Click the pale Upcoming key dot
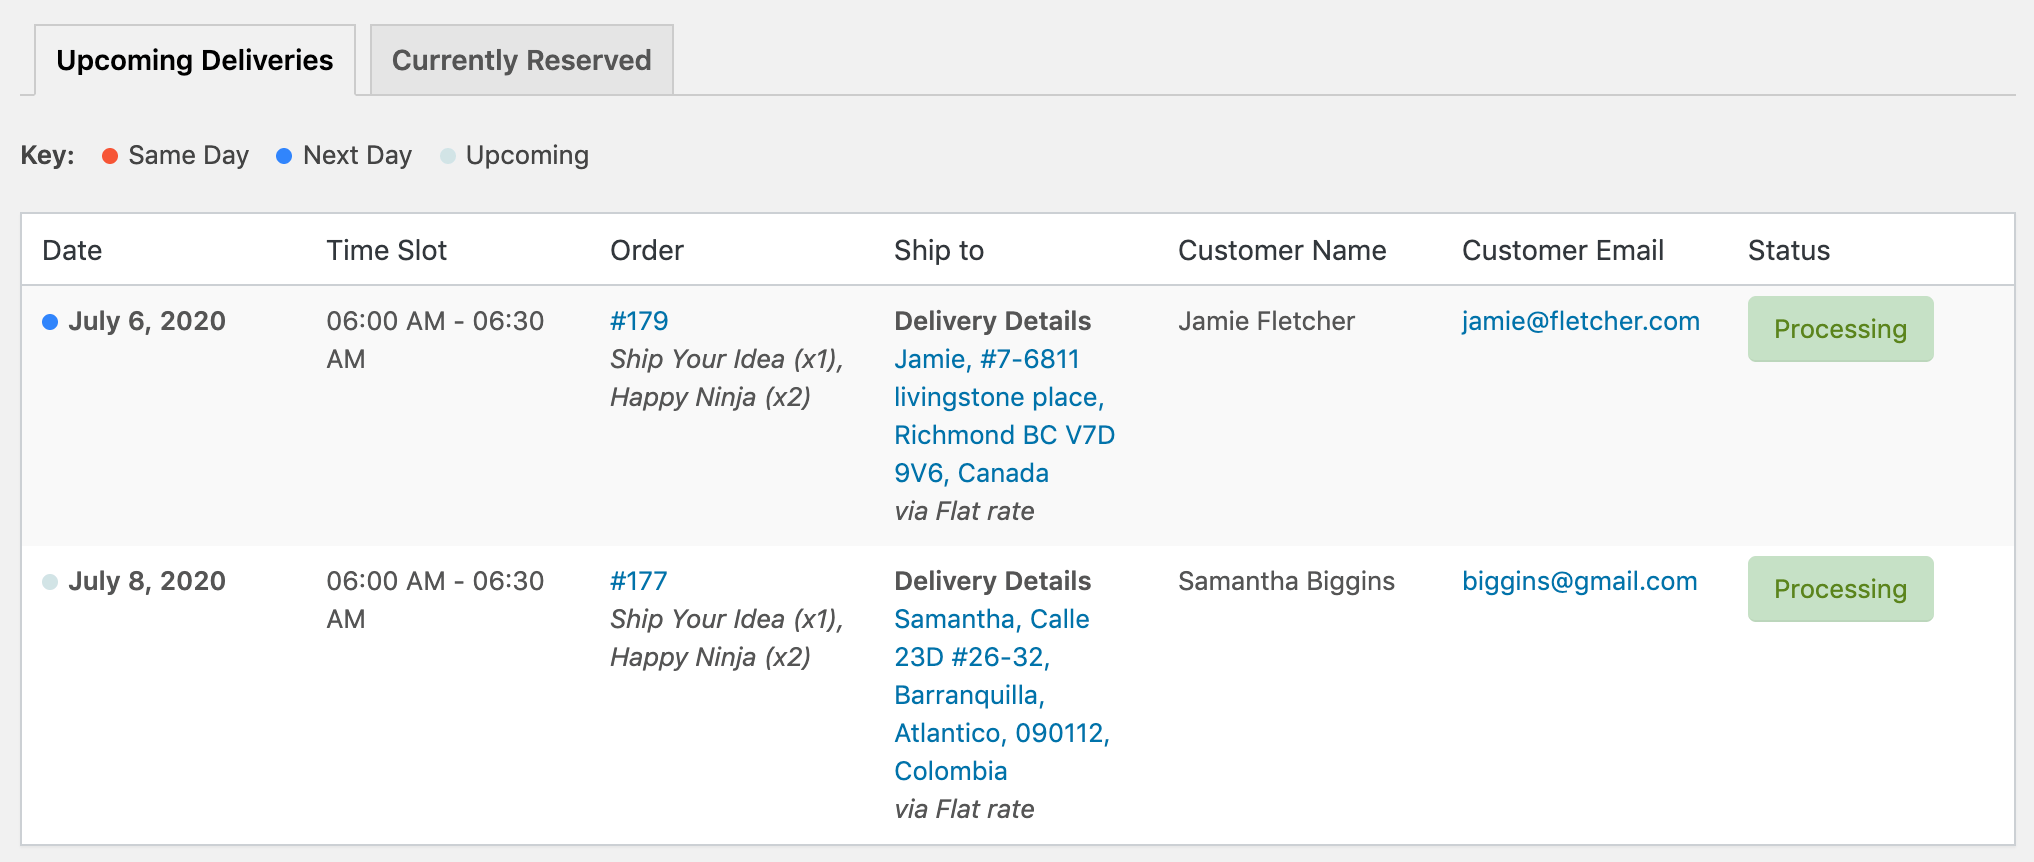Image resolution: width=2034 pixels, height=862 pixels. pyautogui.click(x=448, y=156)
